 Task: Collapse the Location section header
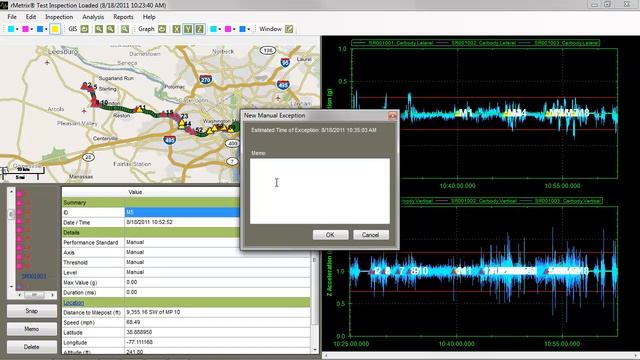[x=186, y=302]
